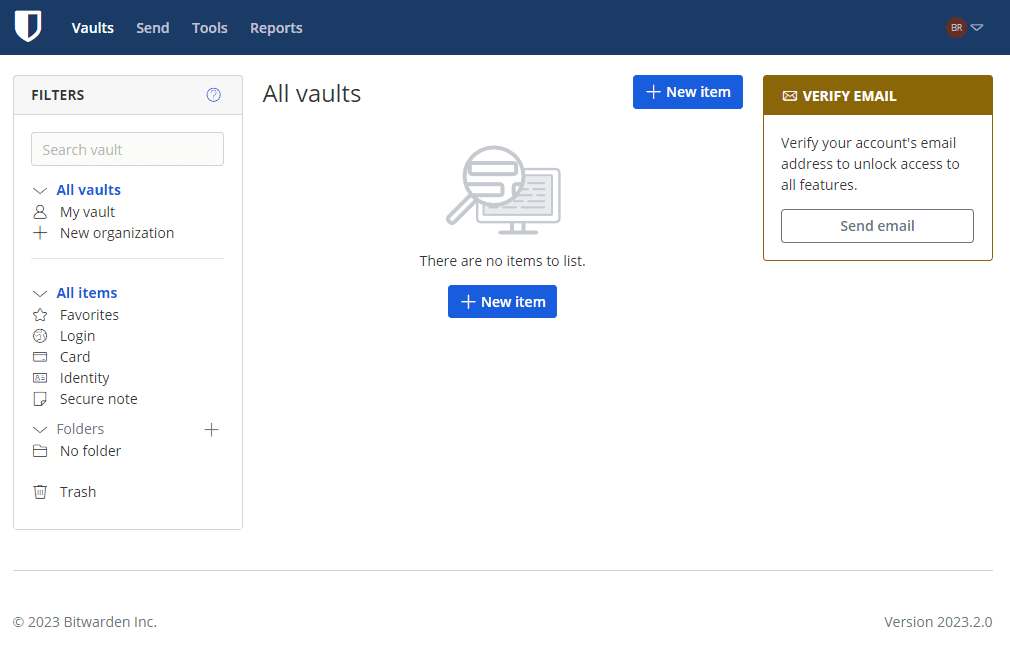Screen dimensions: 1010x656
Task: Select the Card filter icon
Action: tap(40, 356)
